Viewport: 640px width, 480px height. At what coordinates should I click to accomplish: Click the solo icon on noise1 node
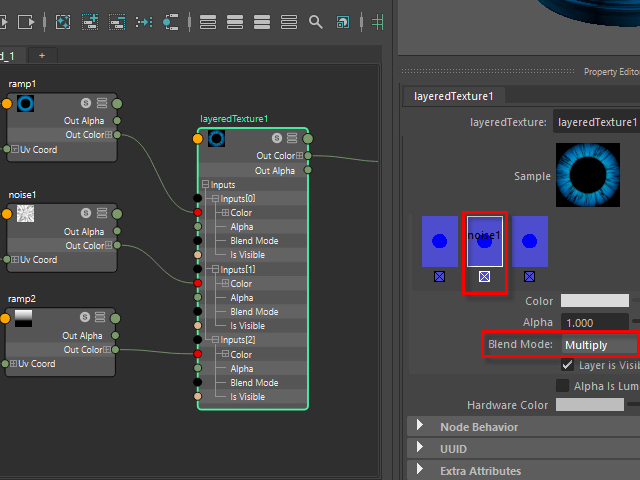coord(85,213)
